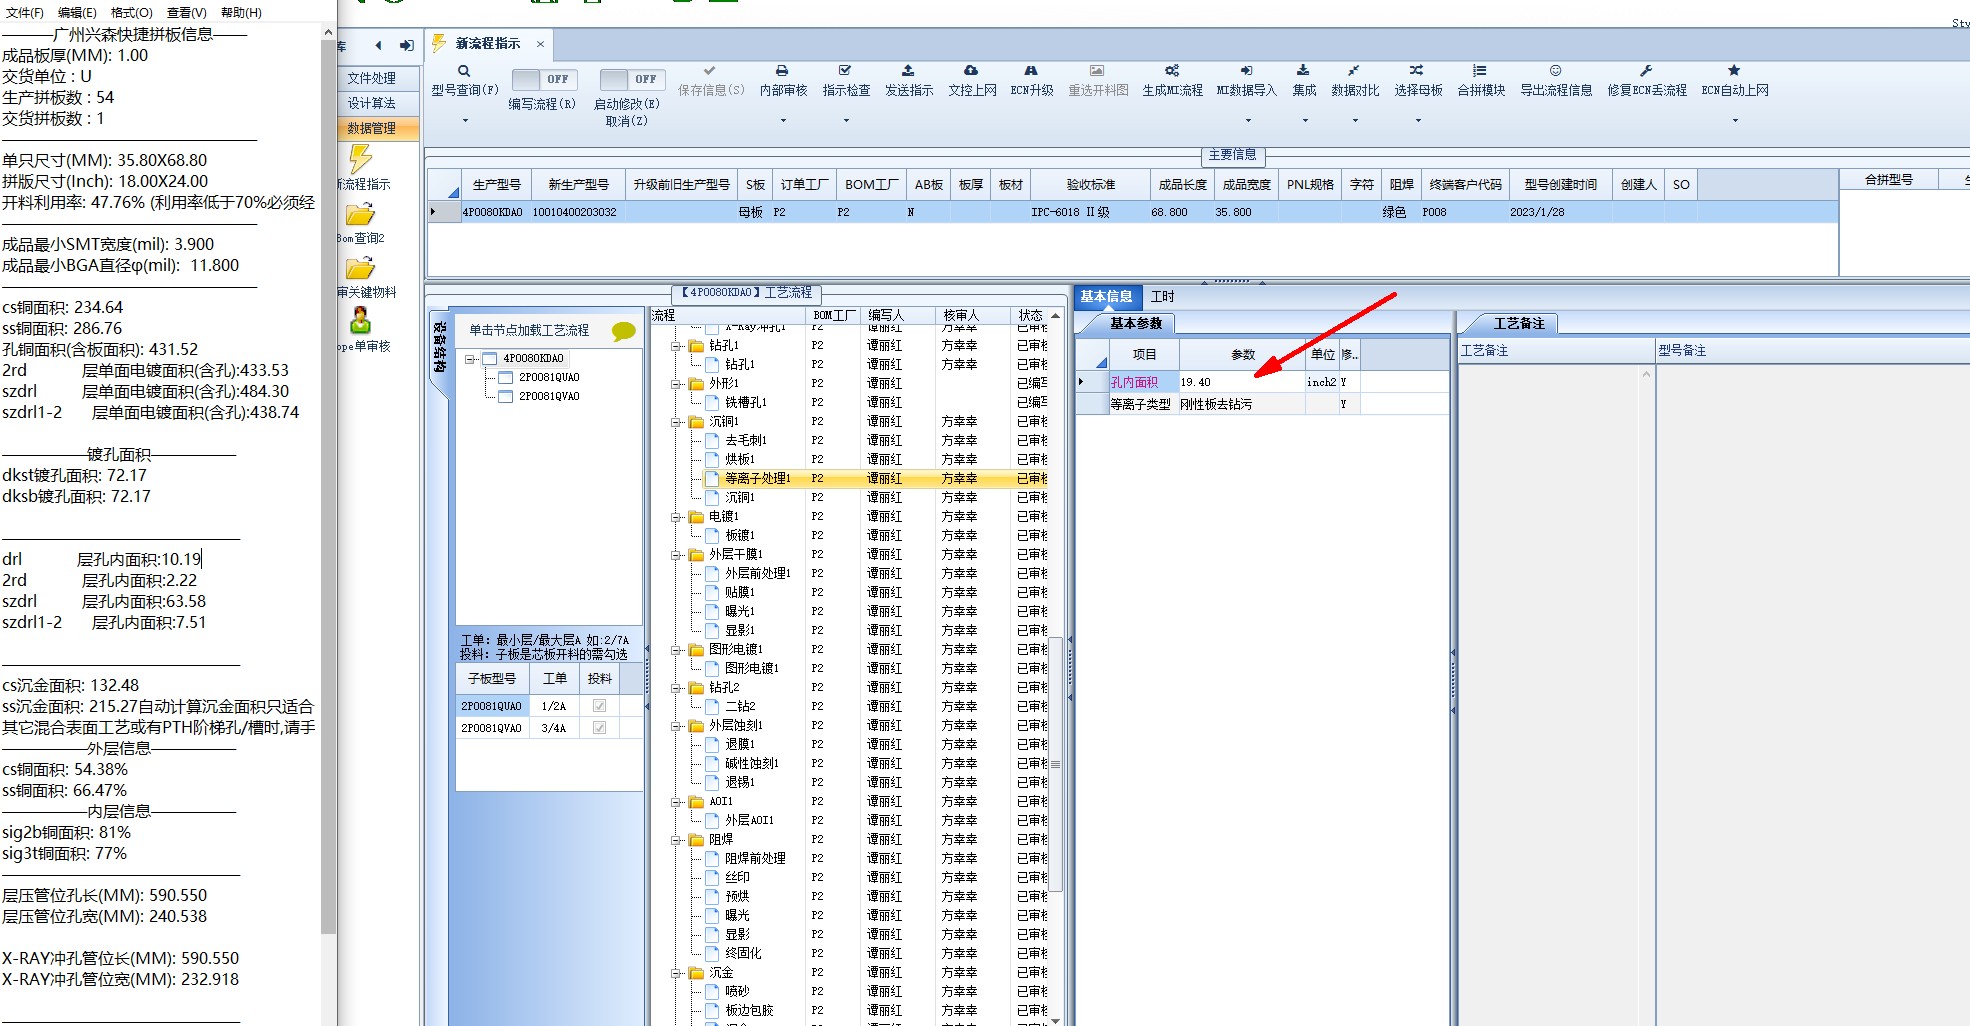
Task: Select the 2P0081QUA0 tree node
Action: point(549,378)
